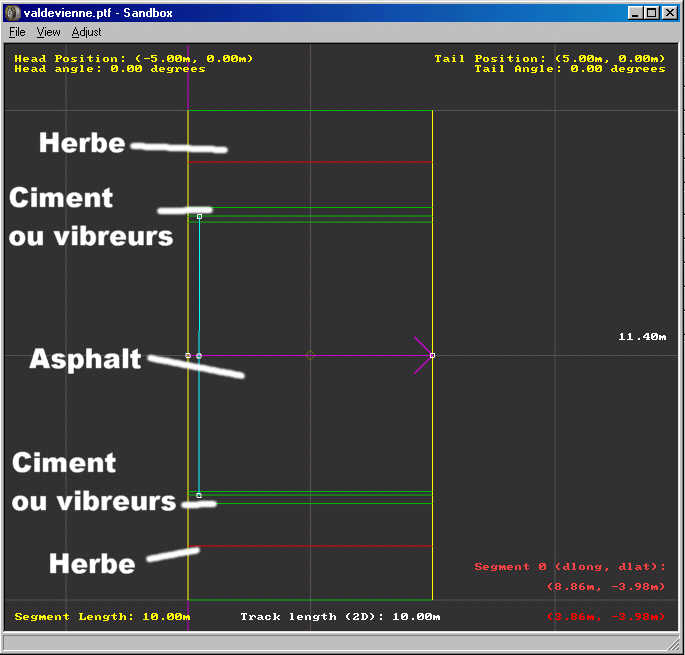The height and width of the screenshot is (655, 685).
Task: Maximize the Sandbox window
Action: point(651,13)
